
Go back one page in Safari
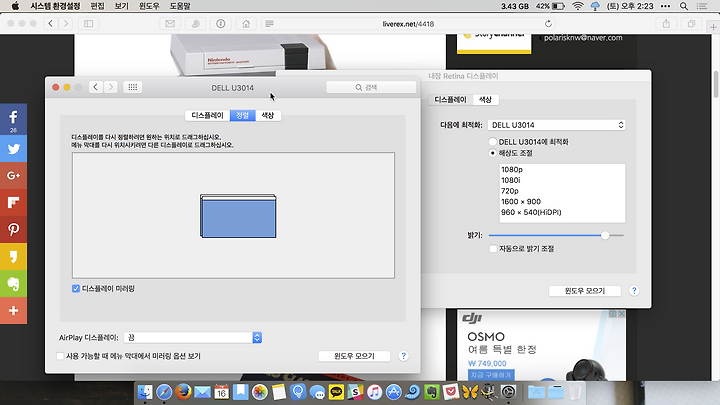(x=51, y=24)
